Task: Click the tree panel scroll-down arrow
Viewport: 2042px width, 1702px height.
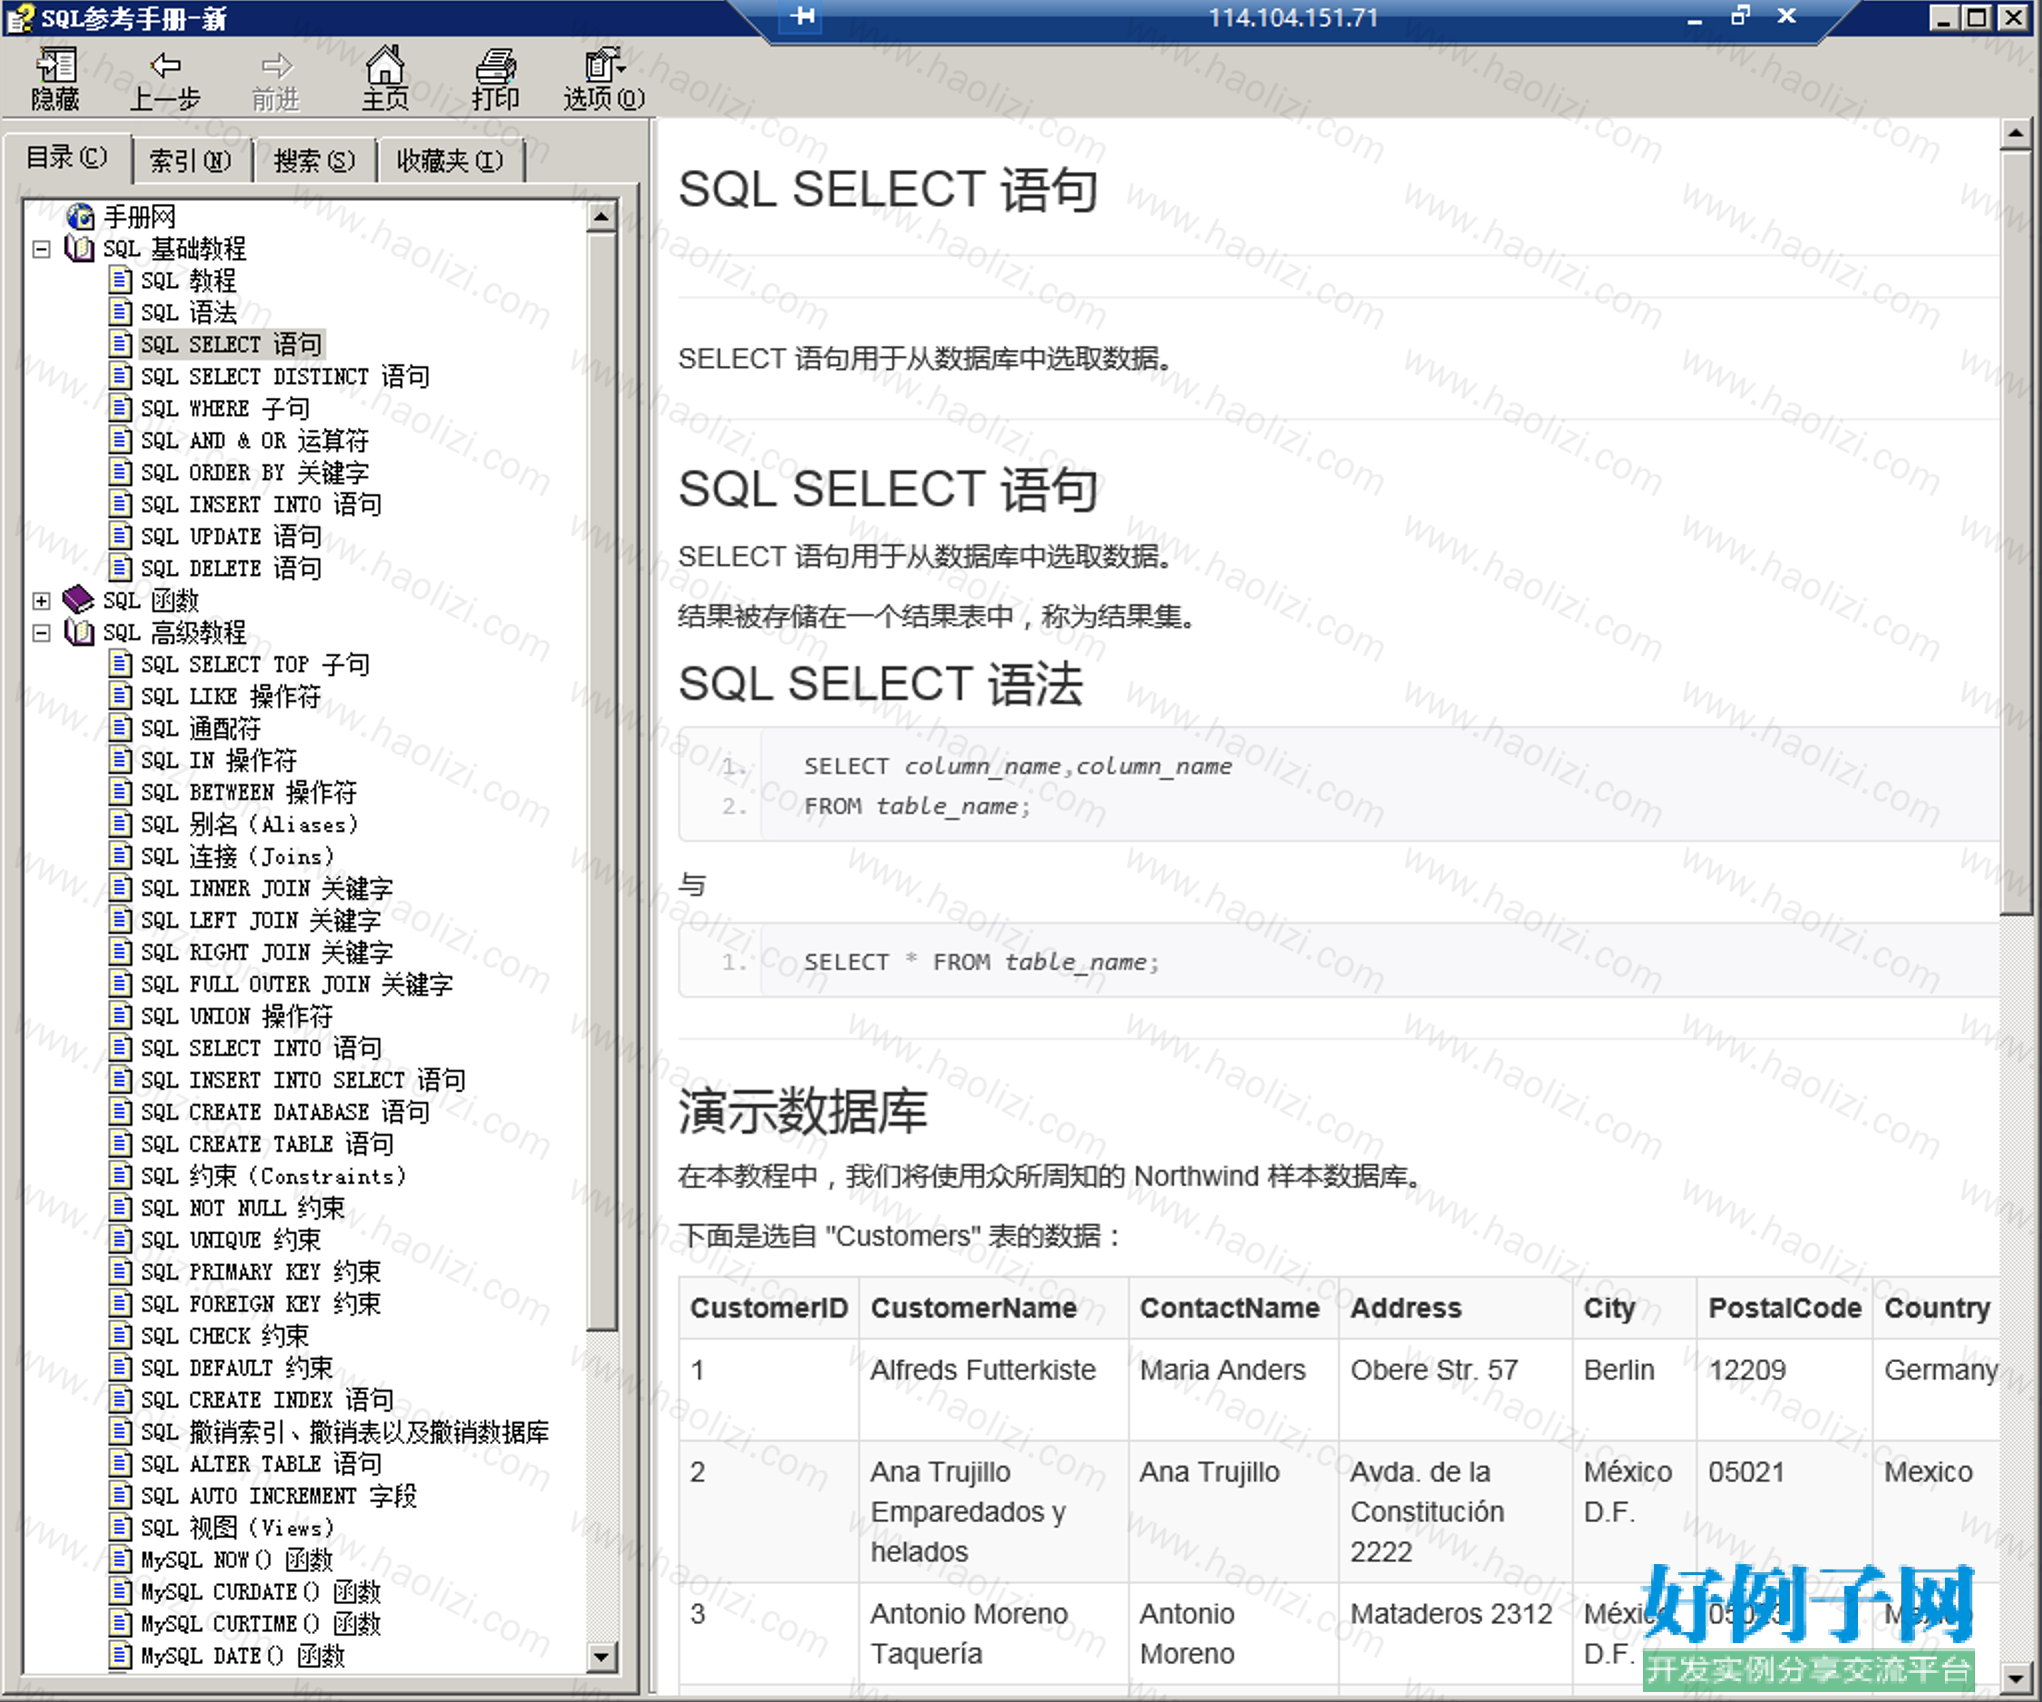Action: pyautogui.click(x=601, y=1657)
